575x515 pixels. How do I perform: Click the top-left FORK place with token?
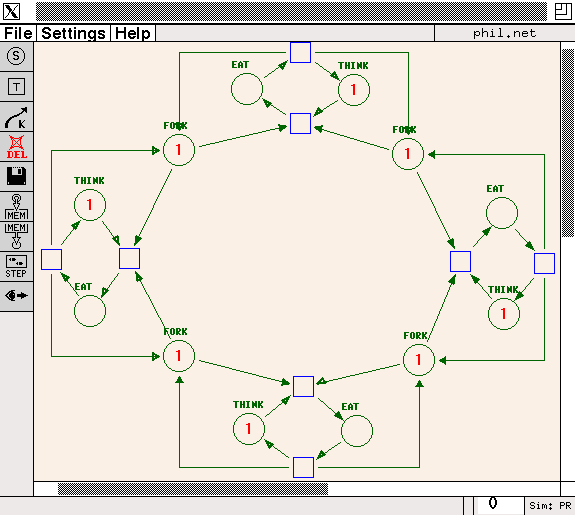point(179,150)
